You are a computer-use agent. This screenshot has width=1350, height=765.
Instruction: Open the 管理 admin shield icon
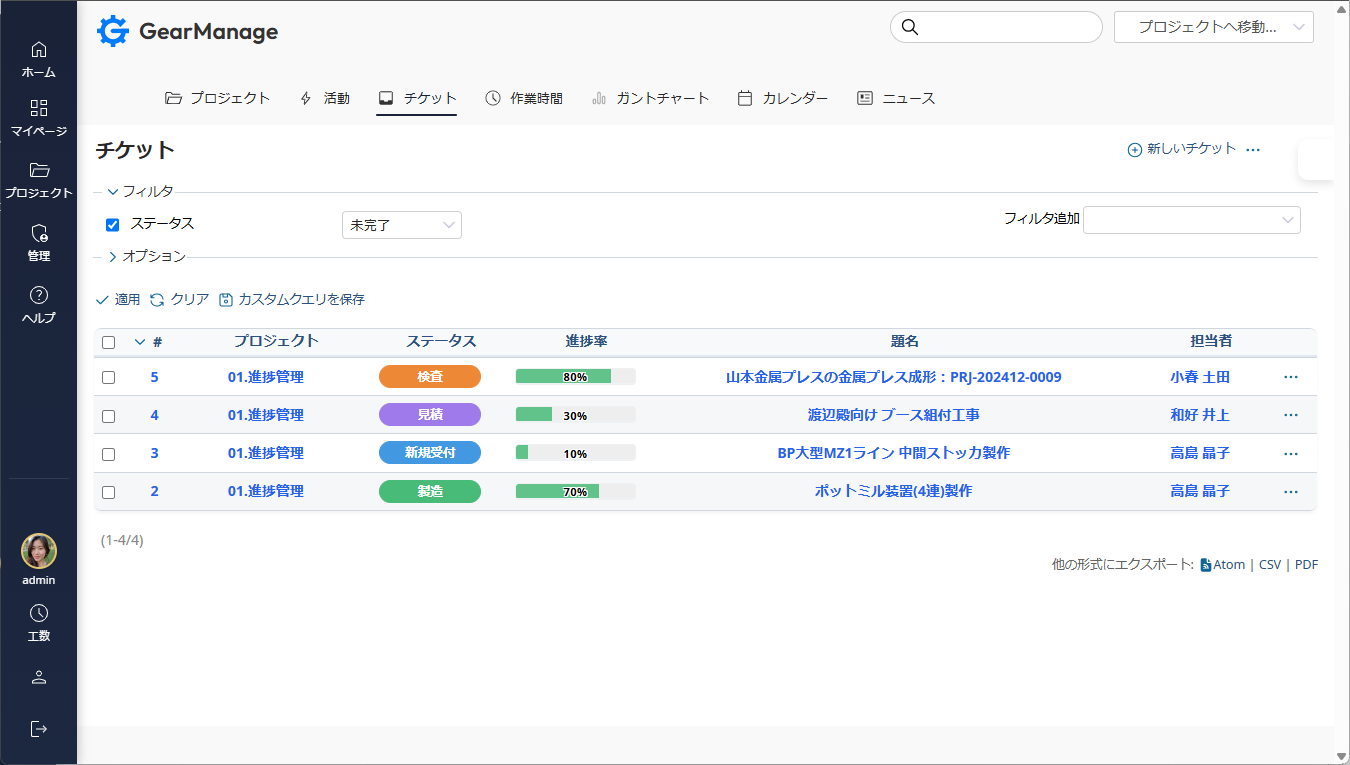[39, 233]
